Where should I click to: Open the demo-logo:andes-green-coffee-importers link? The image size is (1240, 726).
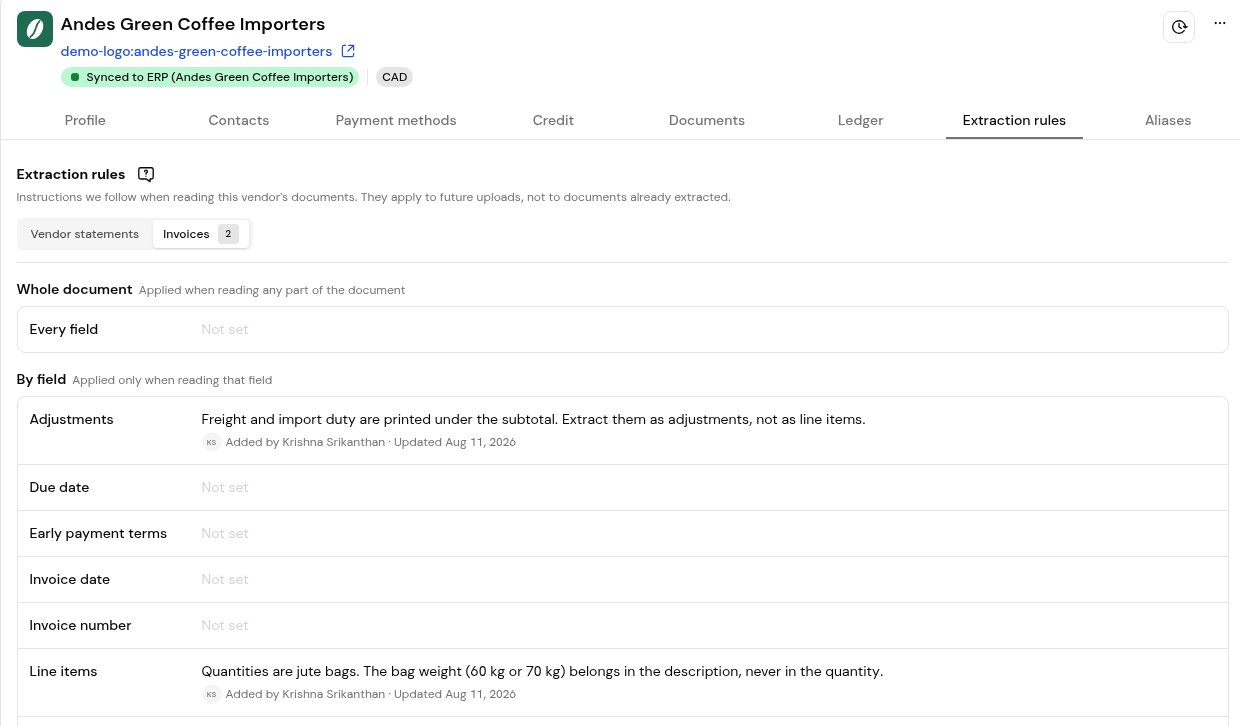pyautogui.click(x=196, y=51)
